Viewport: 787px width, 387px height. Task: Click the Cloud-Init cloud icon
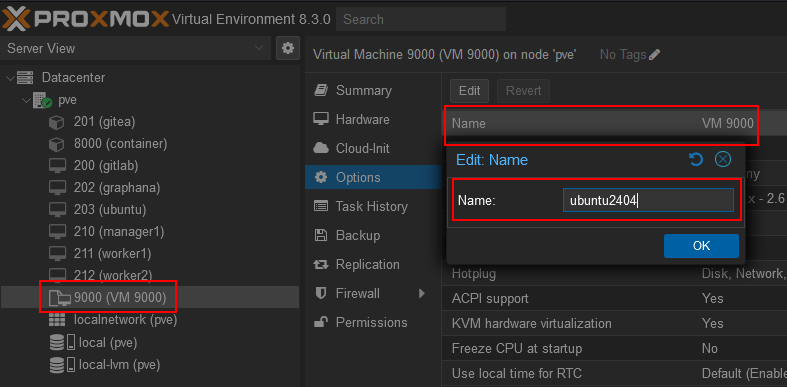(321, 149)
